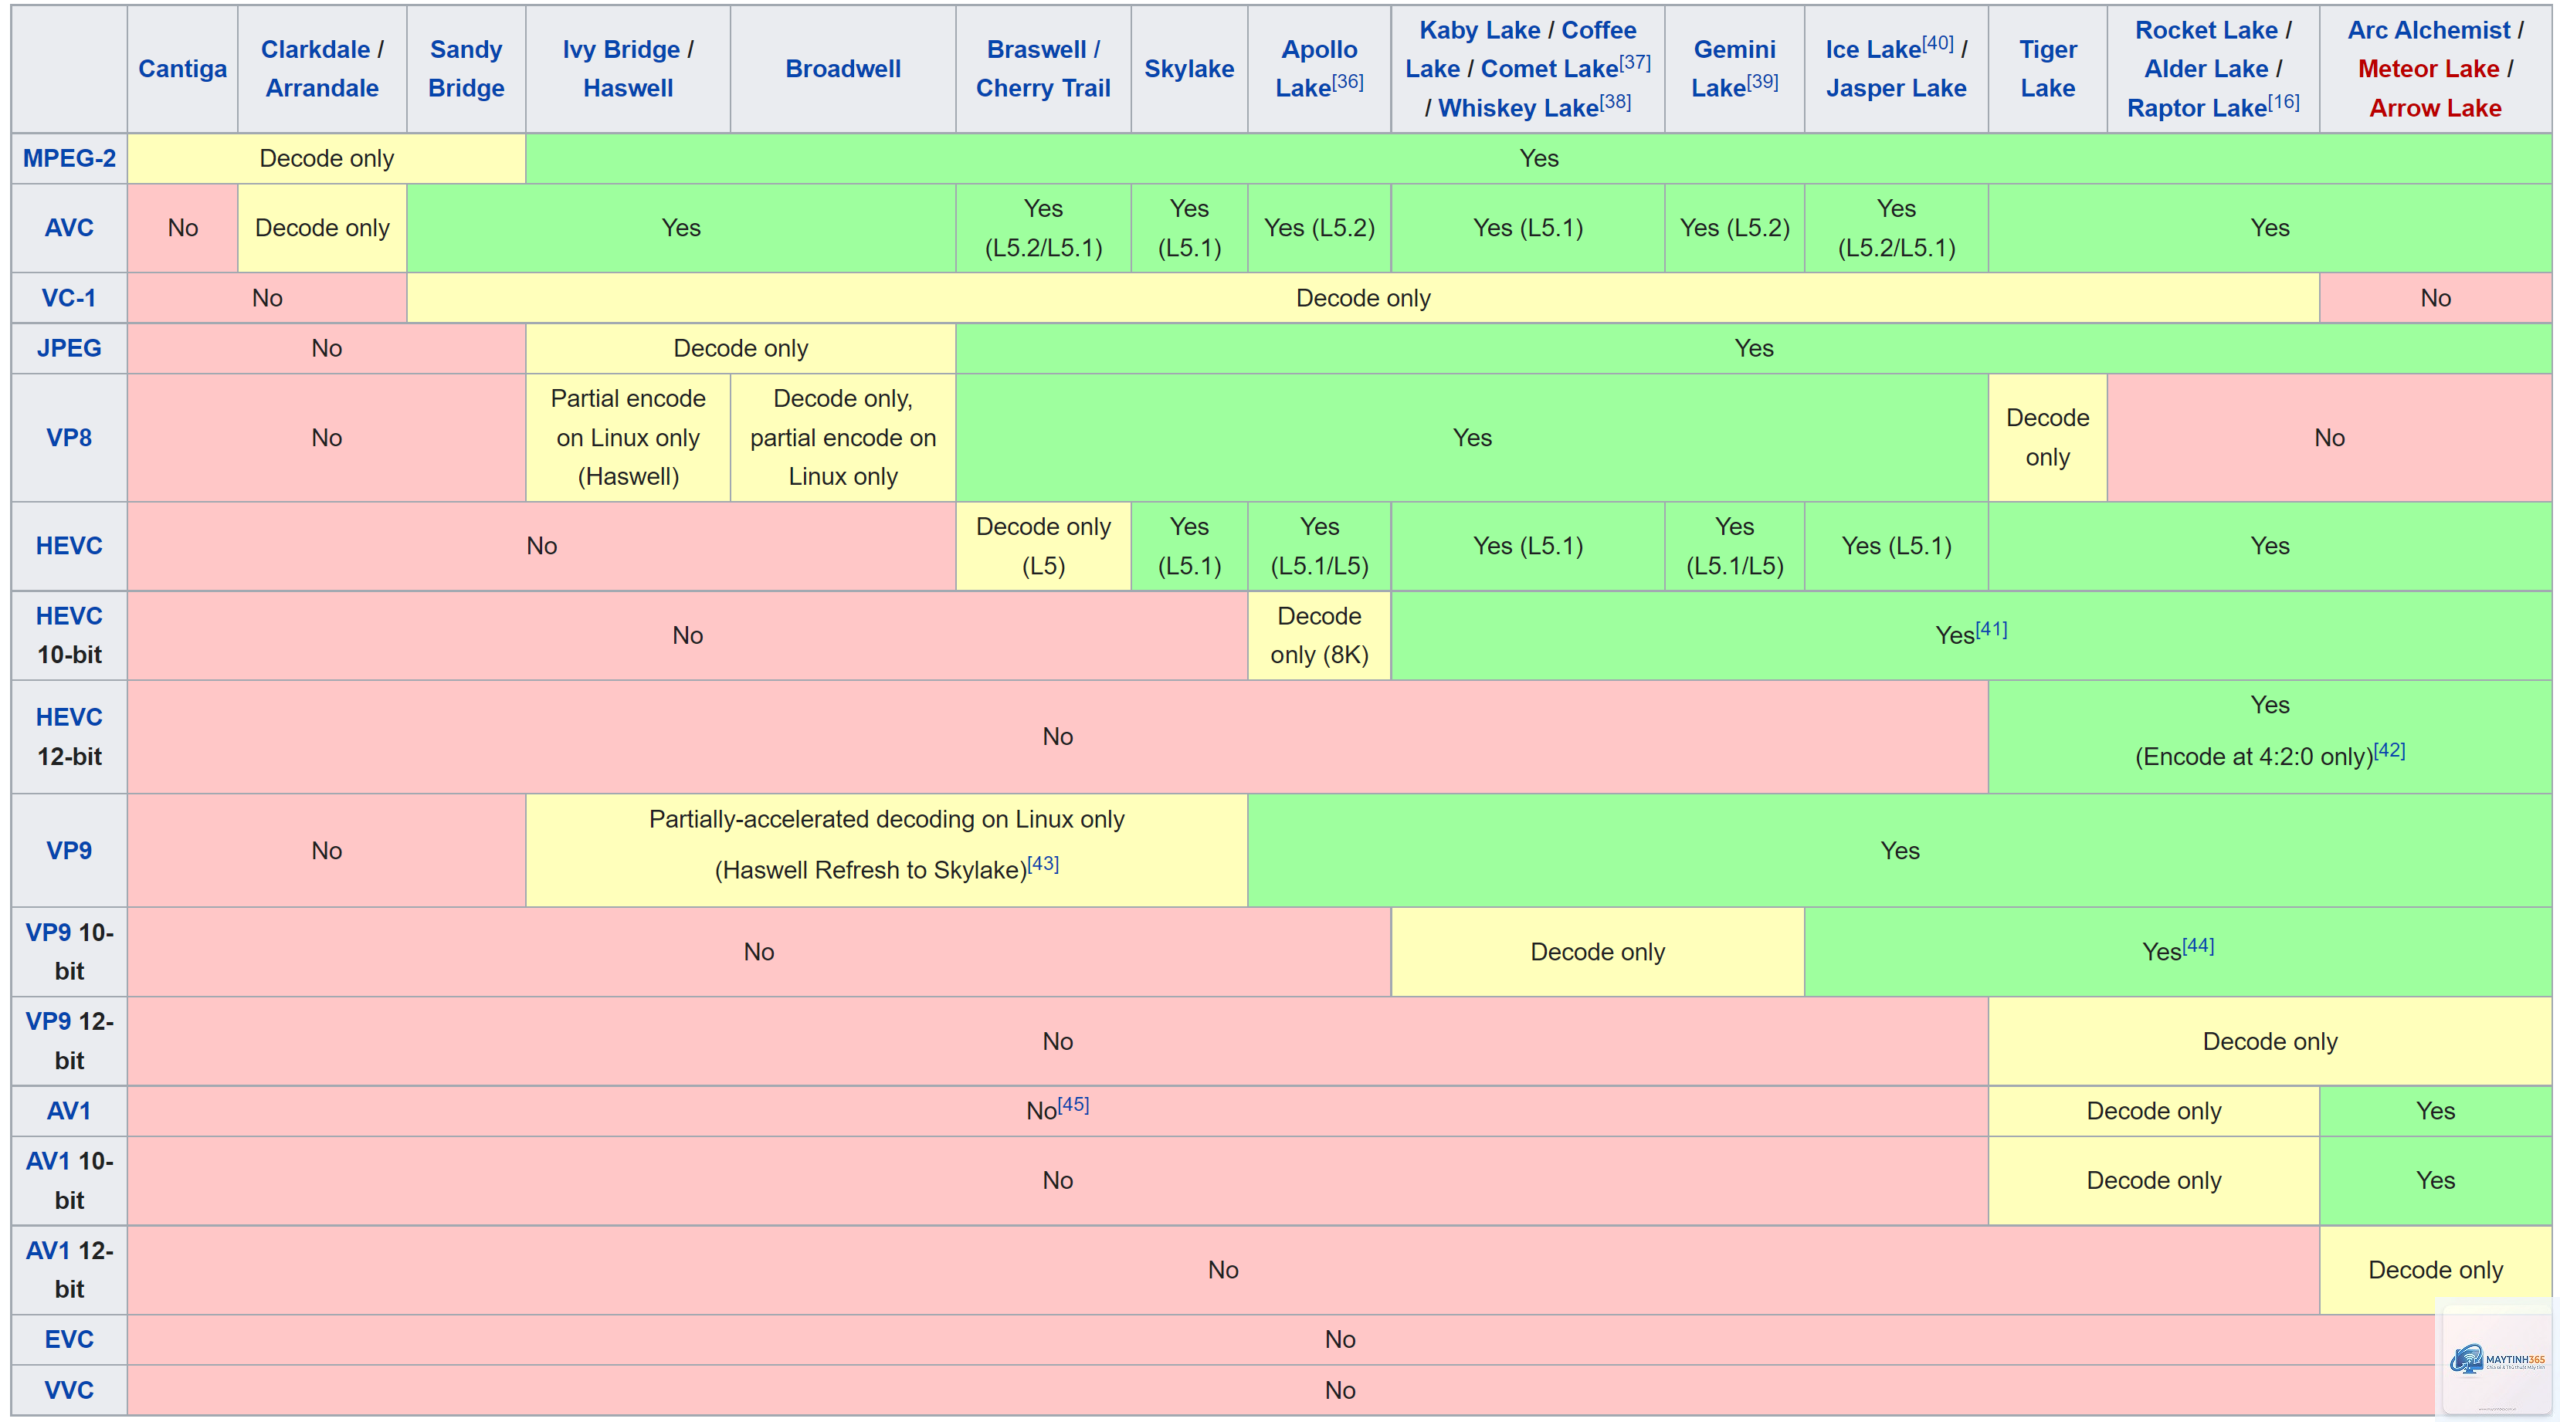
Task: Follow the EVC row header link
Action: tap(69, 1340)
